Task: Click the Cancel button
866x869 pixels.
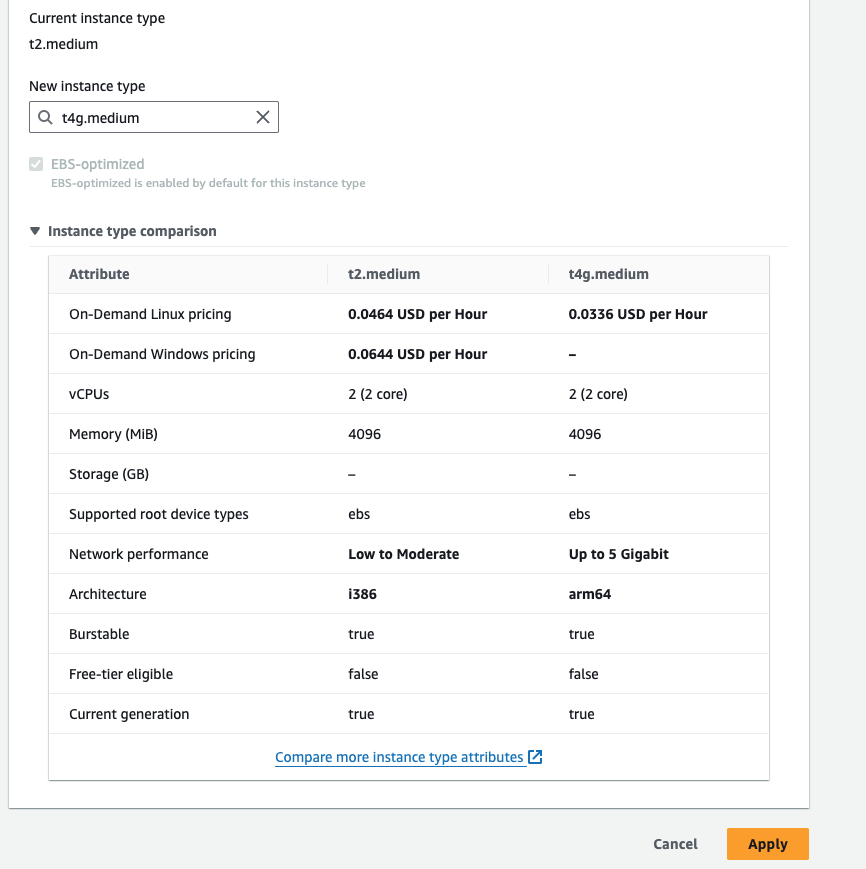Action: pyautogui.click(x=675, y=844)
